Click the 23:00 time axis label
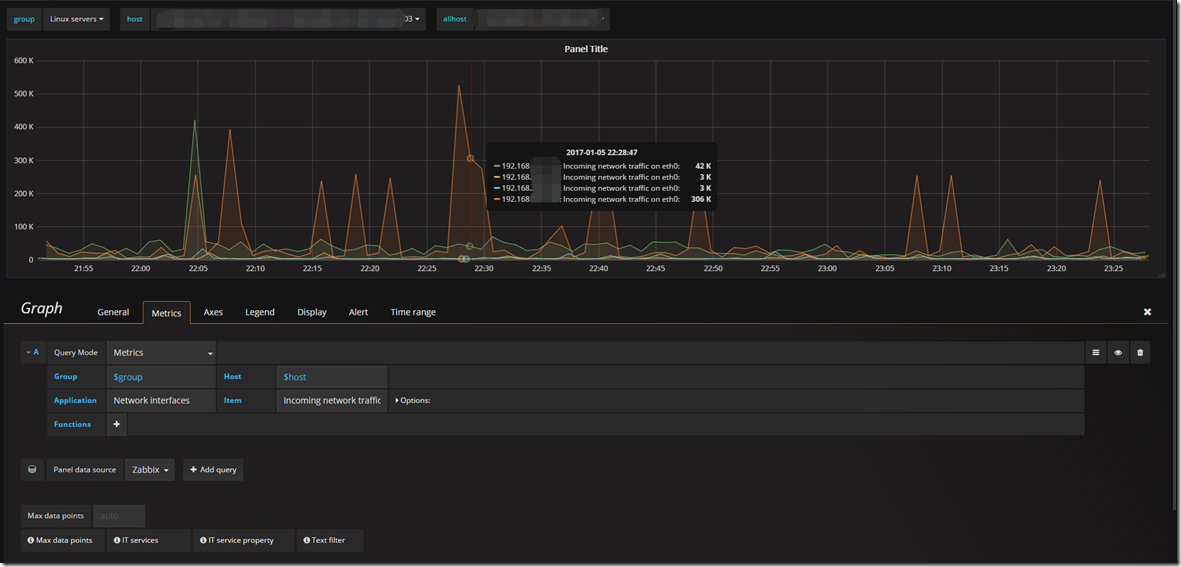1181x567 pixels. click(x=828, y=268)
